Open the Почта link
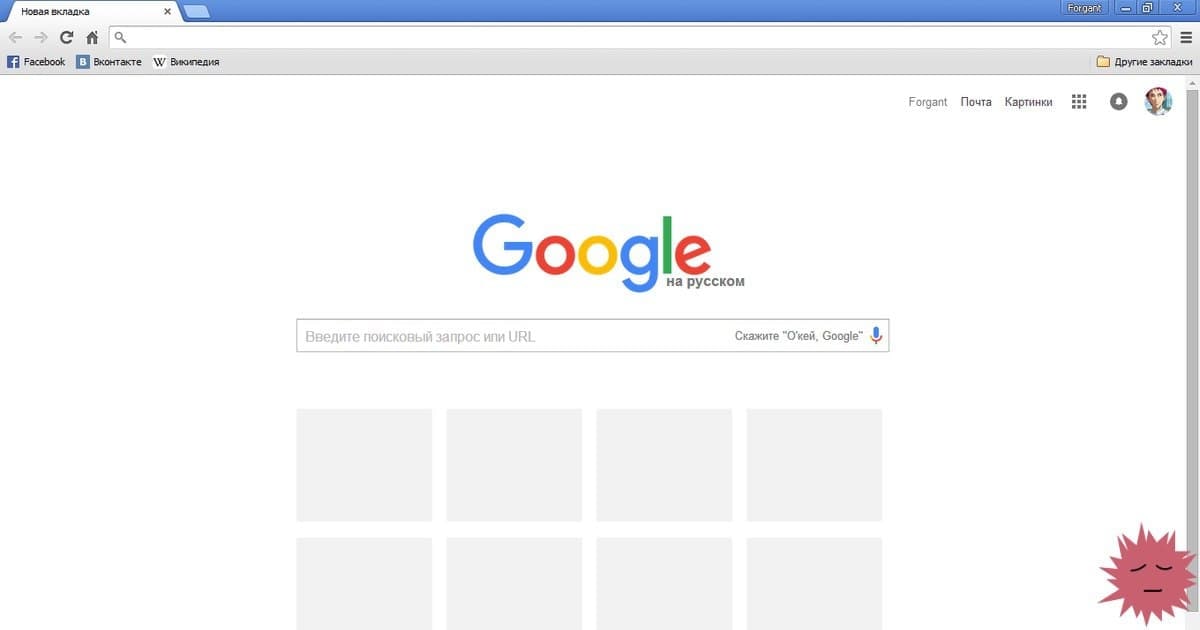 pyautogui.click(x=976, y=102)
